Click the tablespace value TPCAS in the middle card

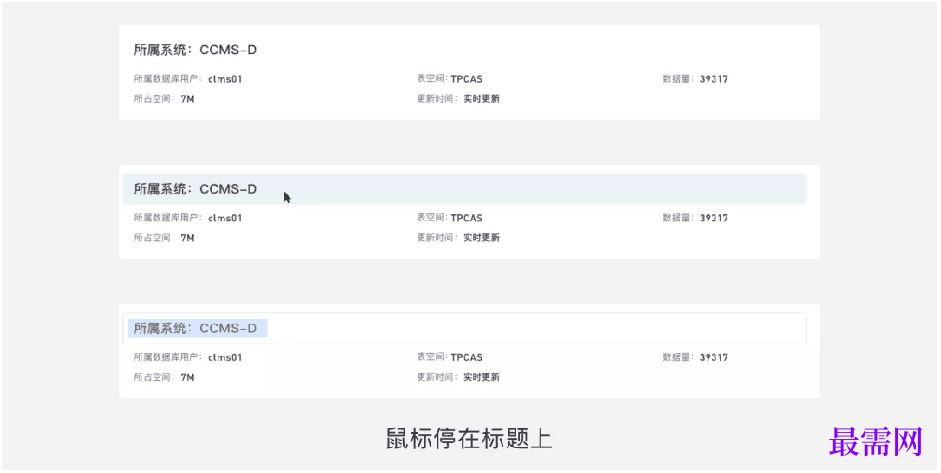click(x=466, y=218)
